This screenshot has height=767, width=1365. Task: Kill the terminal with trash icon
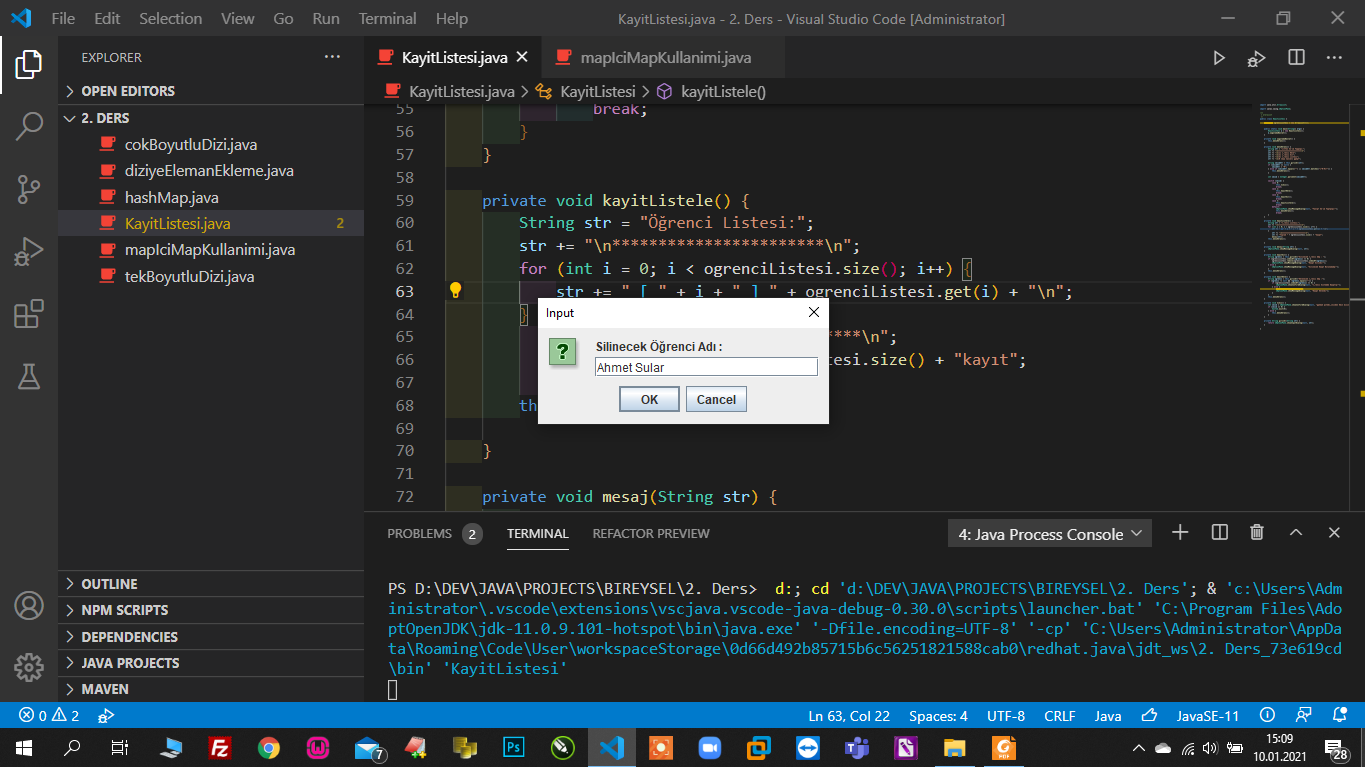tap(1257, 533)
